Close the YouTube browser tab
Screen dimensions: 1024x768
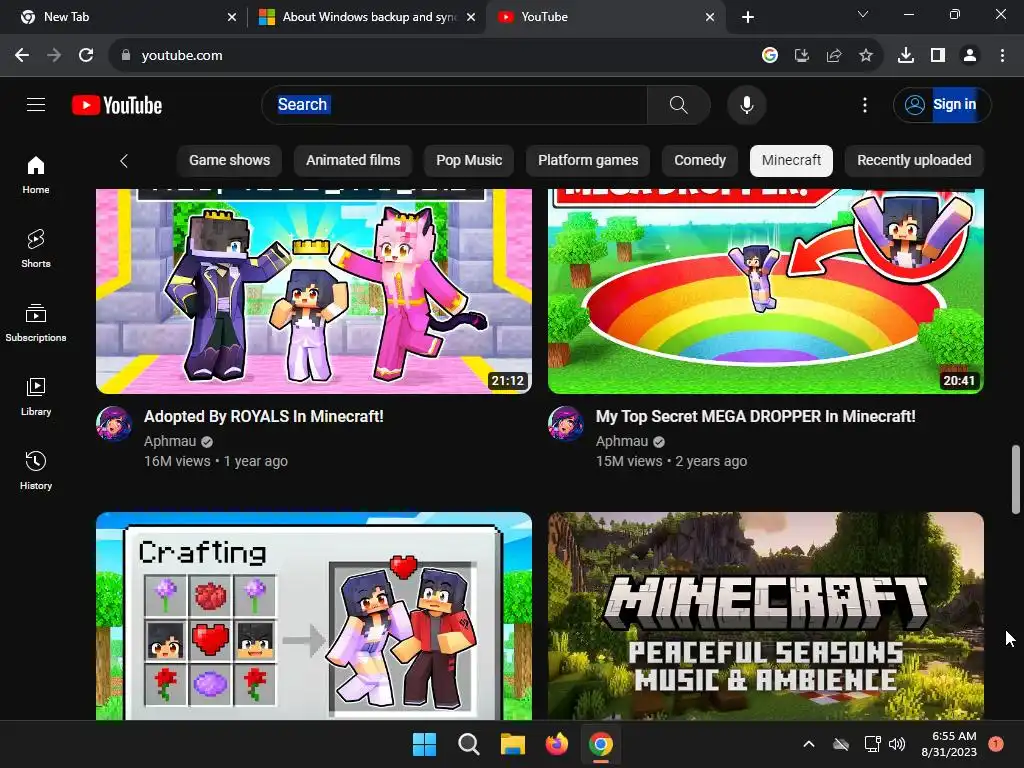click(x=710, y=18)
